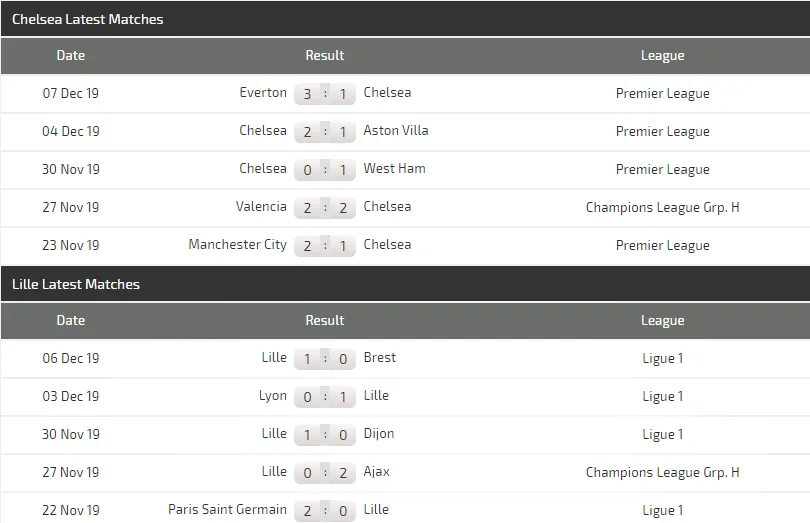810x523 pixels.
Task: Select the Brest team name
Action: click(x=380, y=358)
